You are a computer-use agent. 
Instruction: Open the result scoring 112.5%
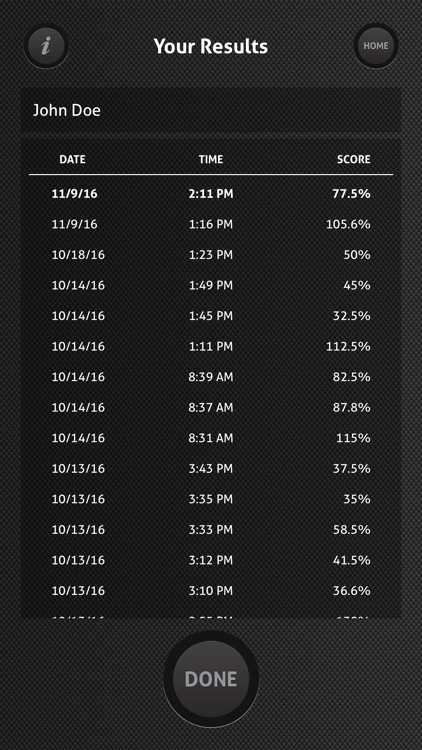click(211, 346)
